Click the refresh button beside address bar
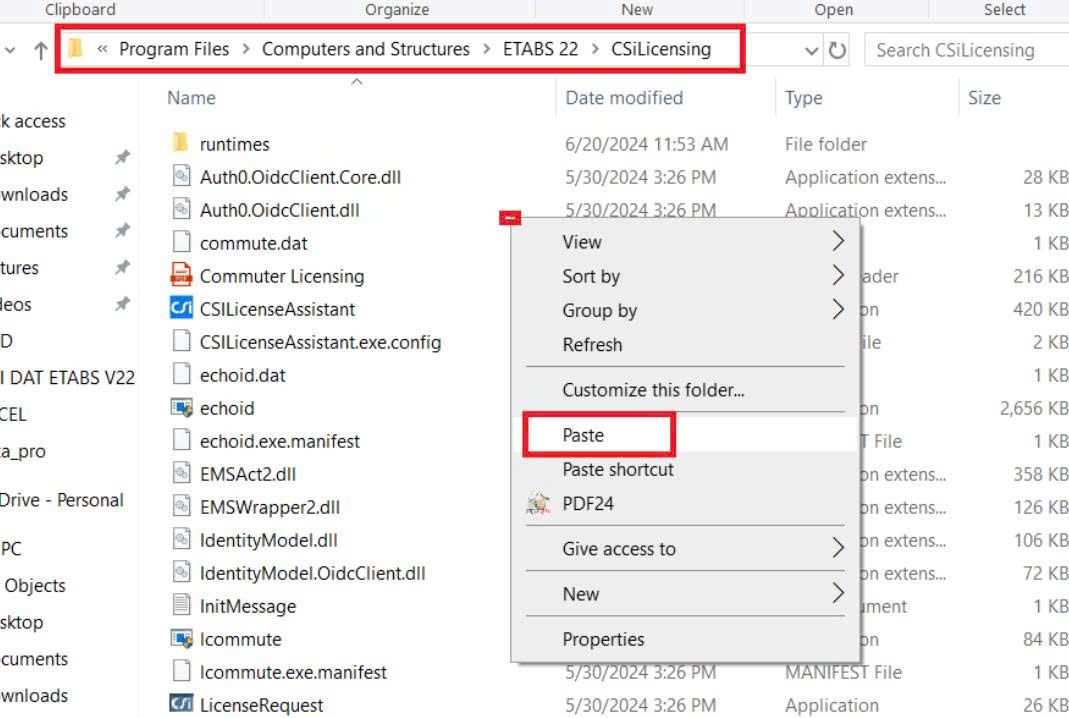Screen dimensions: 1069x718 click(x=837, y=50)
